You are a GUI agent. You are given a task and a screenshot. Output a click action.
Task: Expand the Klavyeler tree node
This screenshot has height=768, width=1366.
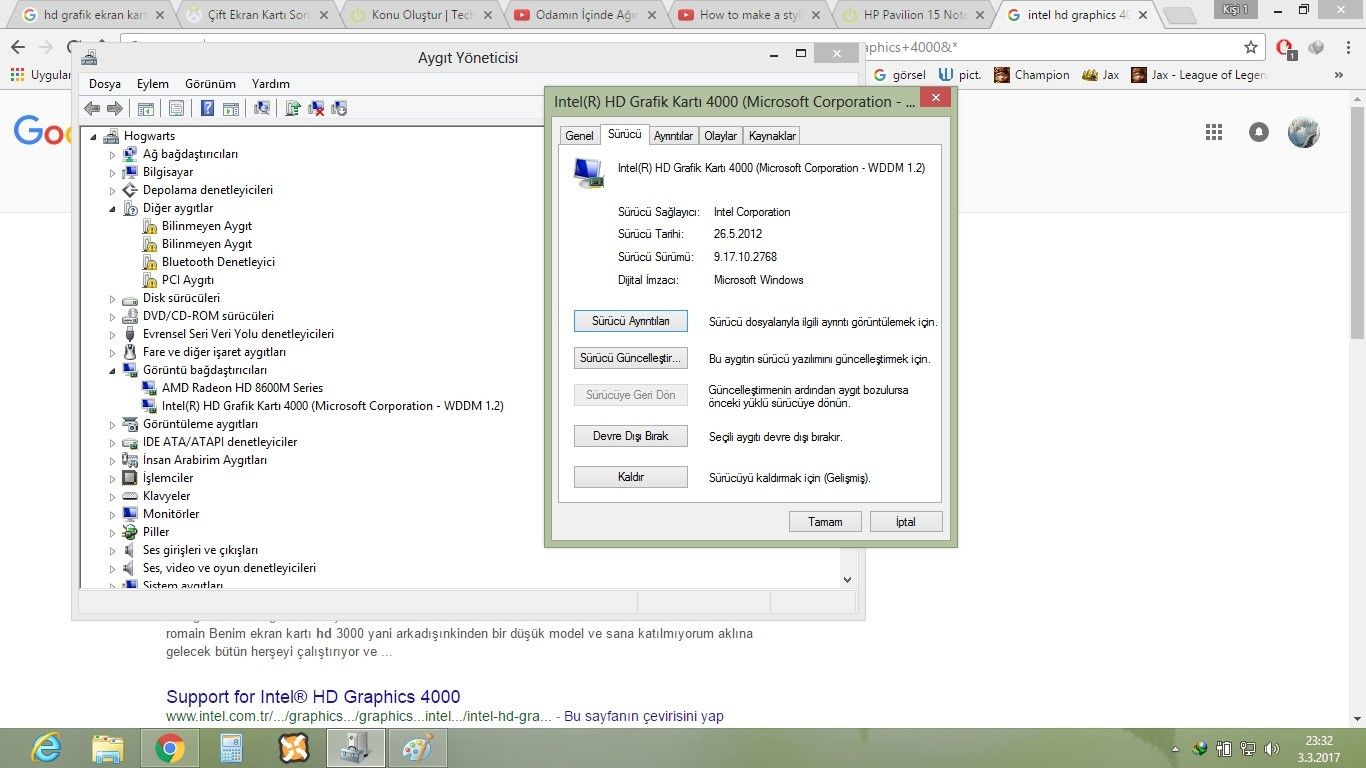point(113,496)
